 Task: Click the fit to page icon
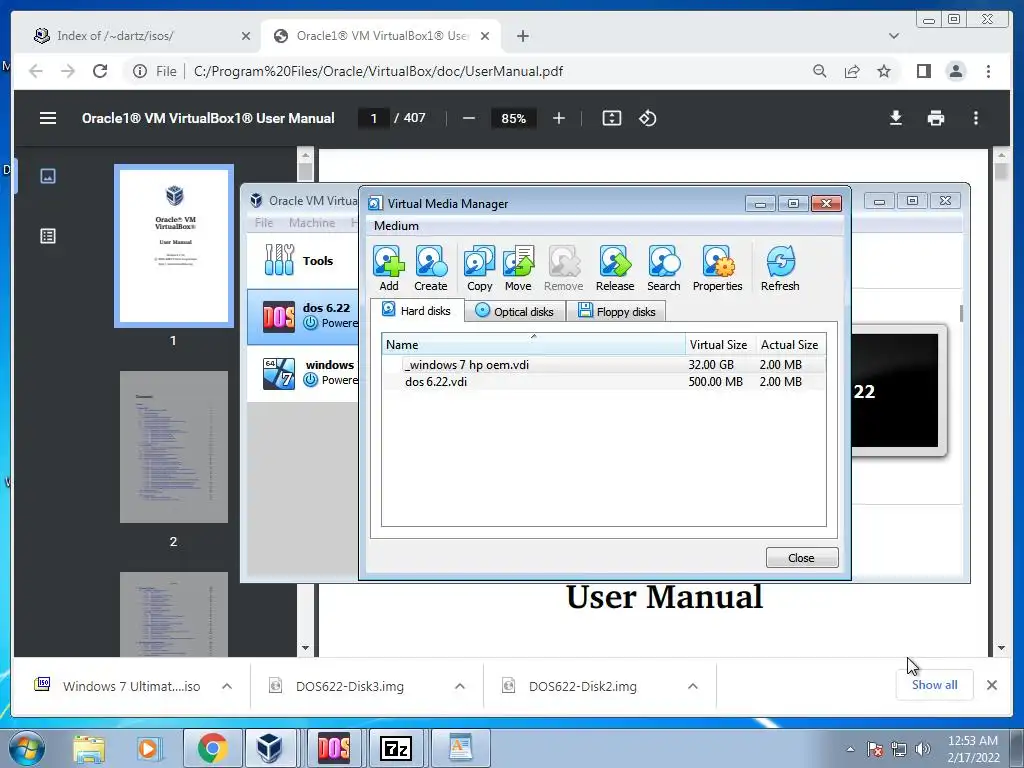coord(611,118)
